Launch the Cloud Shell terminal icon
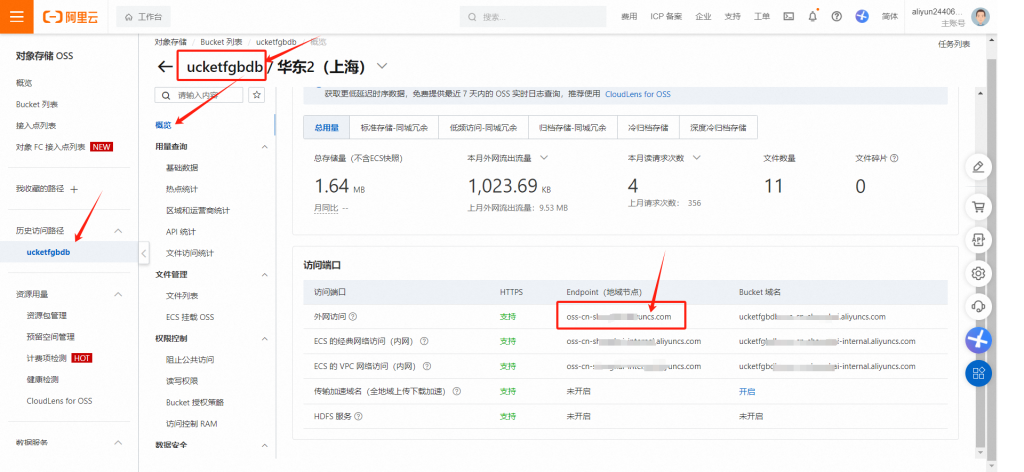Screen dimensions: 1024x472 pos(789,17)
